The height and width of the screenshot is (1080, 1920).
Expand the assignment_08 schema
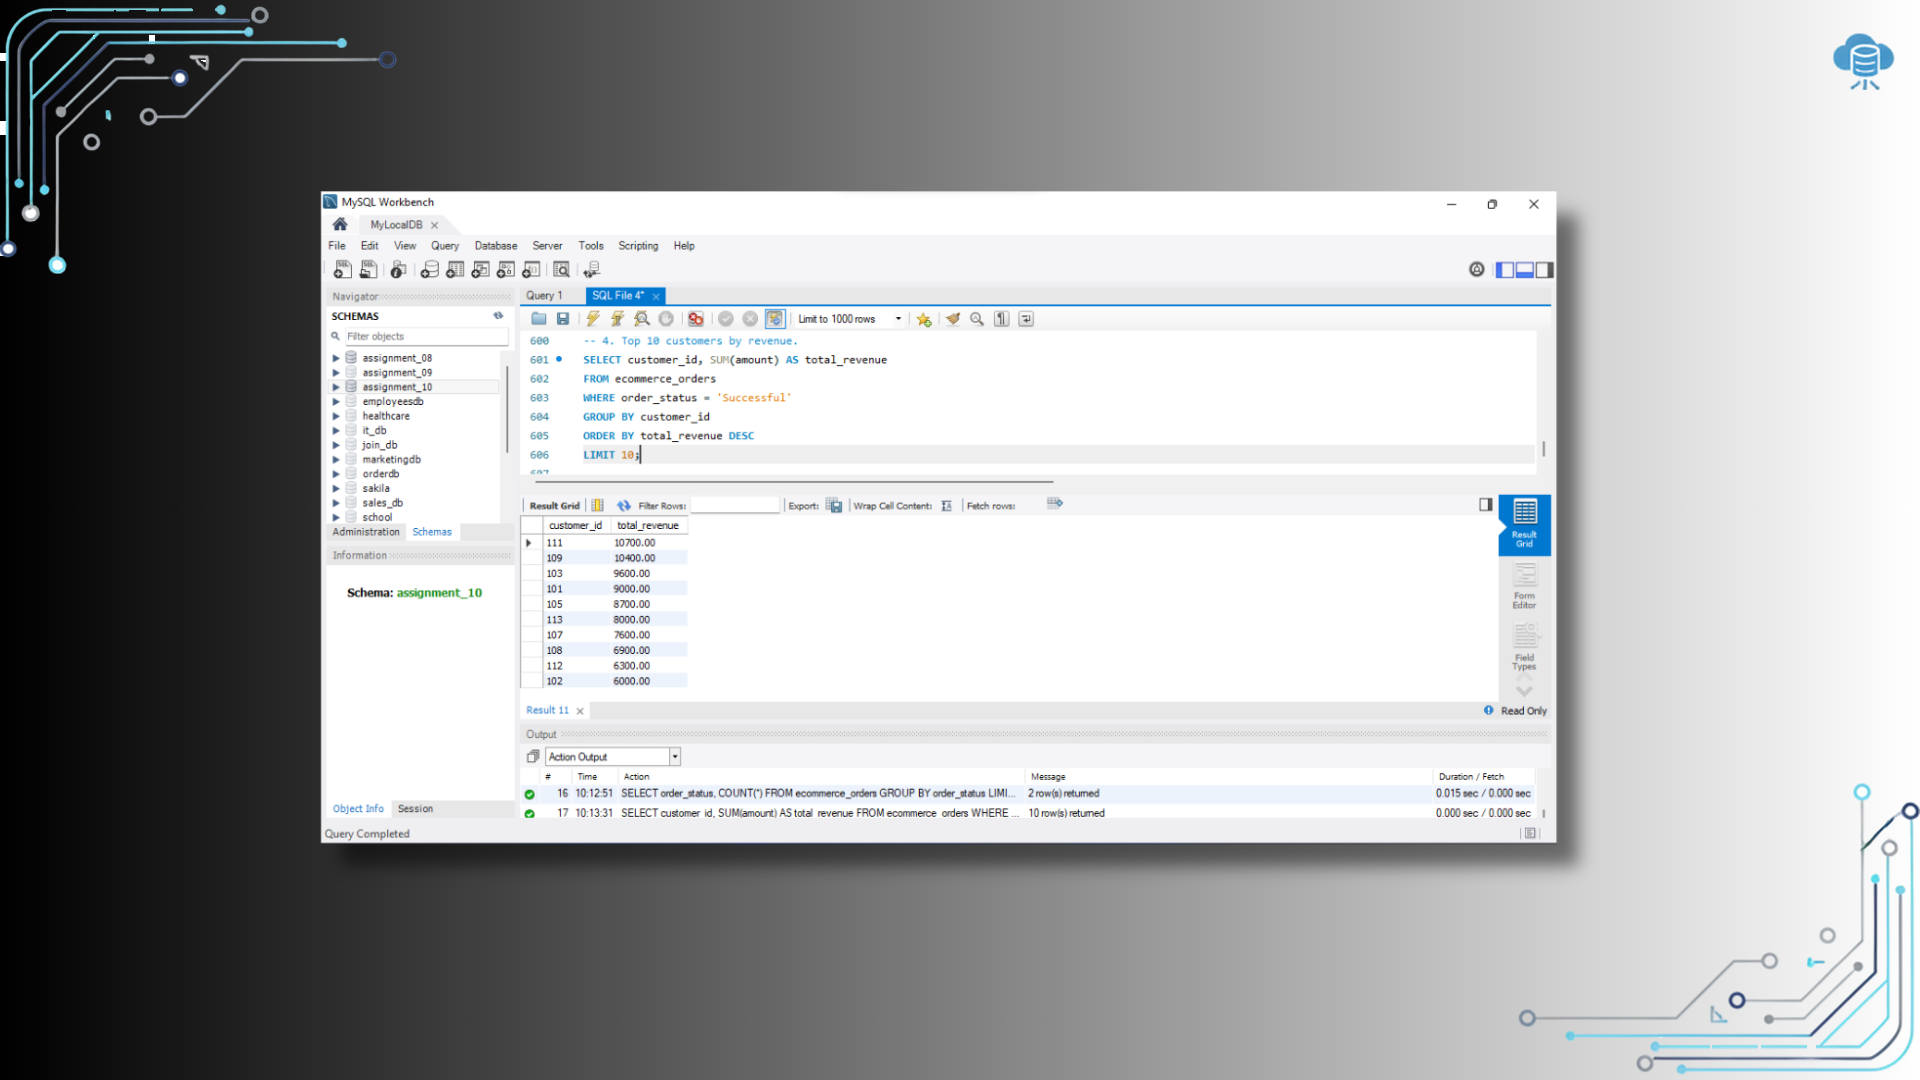click(x=336, y=358)
